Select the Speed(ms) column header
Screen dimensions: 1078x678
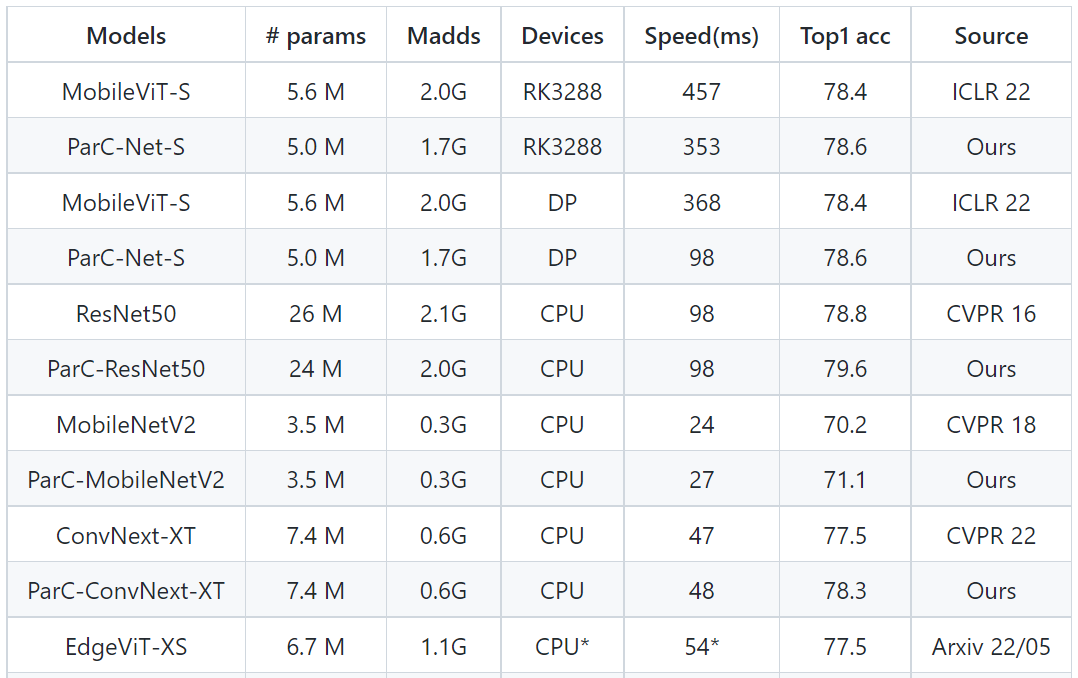click(x=701, y=36)
